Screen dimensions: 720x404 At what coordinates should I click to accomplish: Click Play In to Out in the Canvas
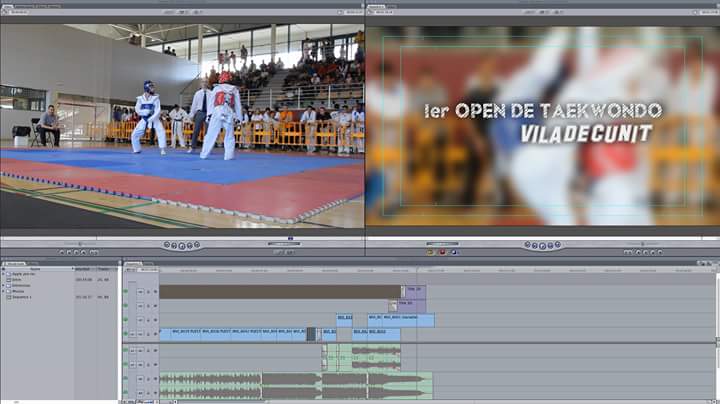coord(534,245)
